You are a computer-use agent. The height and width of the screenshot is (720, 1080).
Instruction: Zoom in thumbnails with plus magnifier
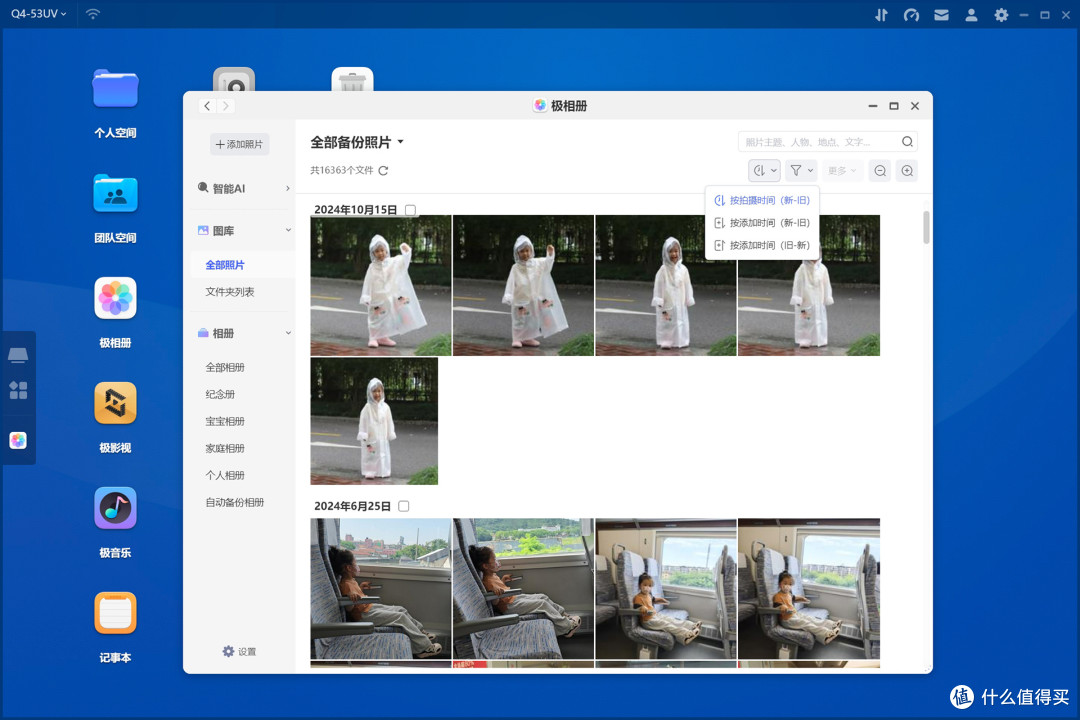pos(907,171)
